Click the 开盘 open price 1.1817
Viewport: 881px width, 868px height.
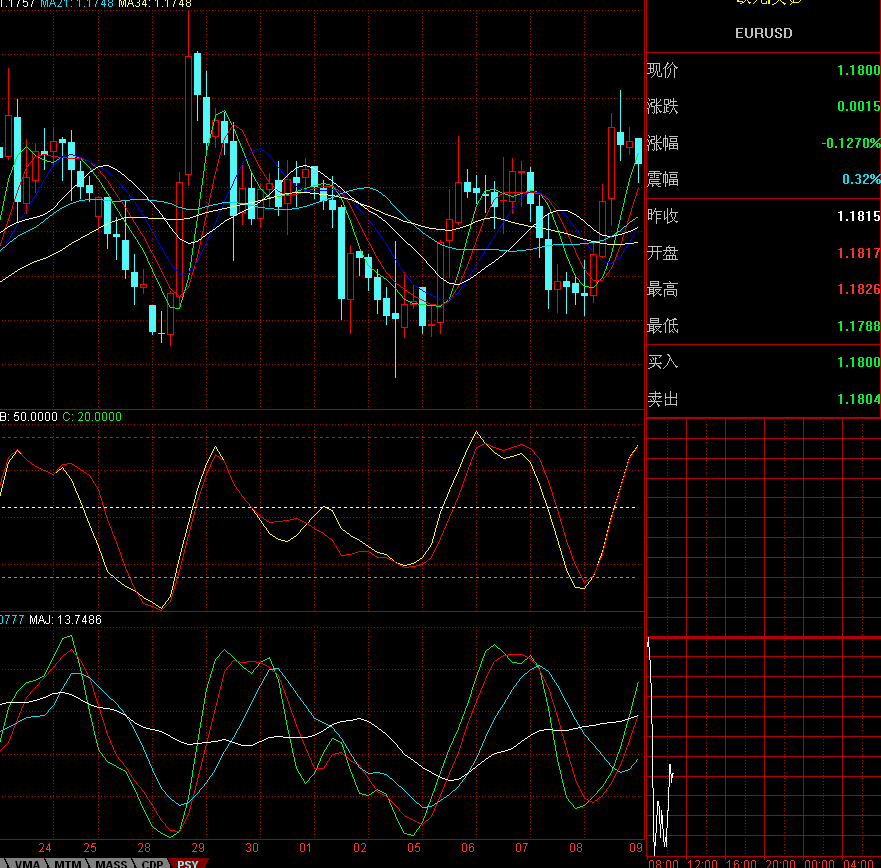coord(858,253)
